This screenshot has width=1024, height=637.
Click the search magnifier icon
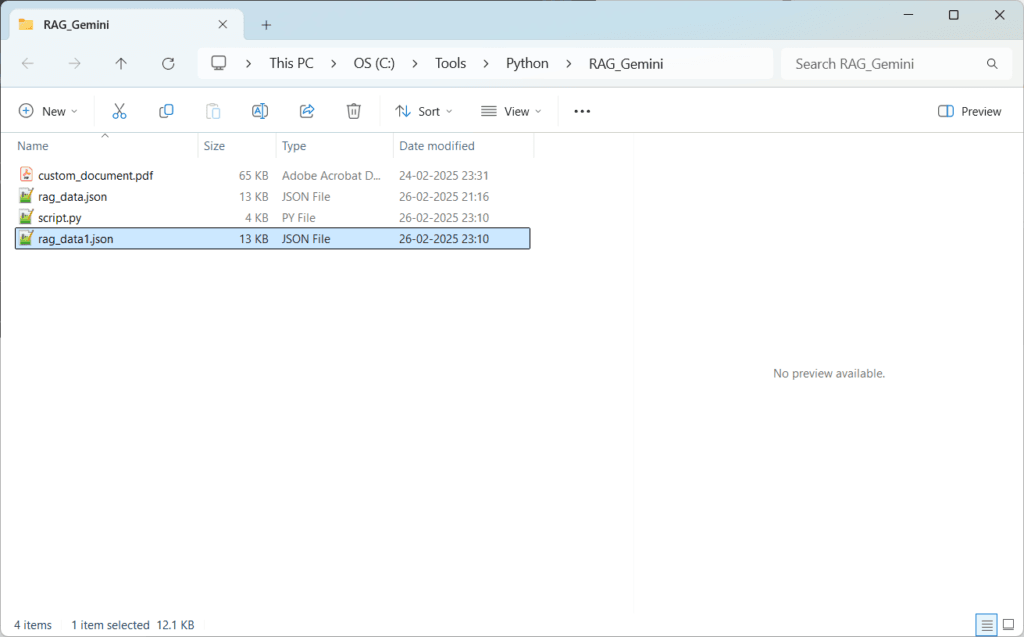point(992,63)
